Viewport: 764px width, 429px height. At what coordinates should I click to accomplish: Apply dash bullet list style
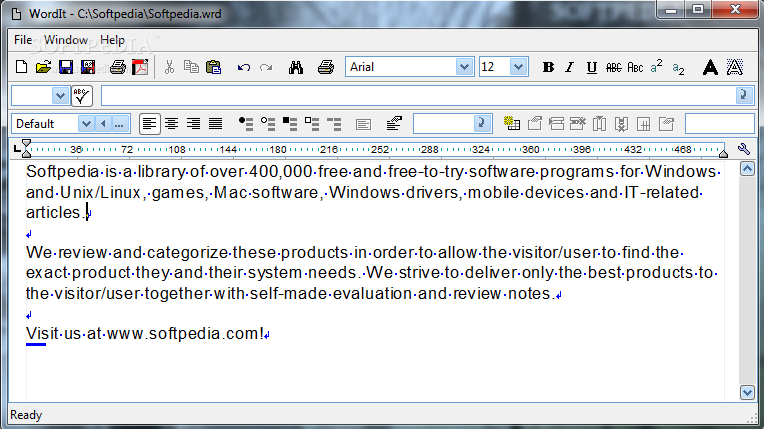click(334, 123)
